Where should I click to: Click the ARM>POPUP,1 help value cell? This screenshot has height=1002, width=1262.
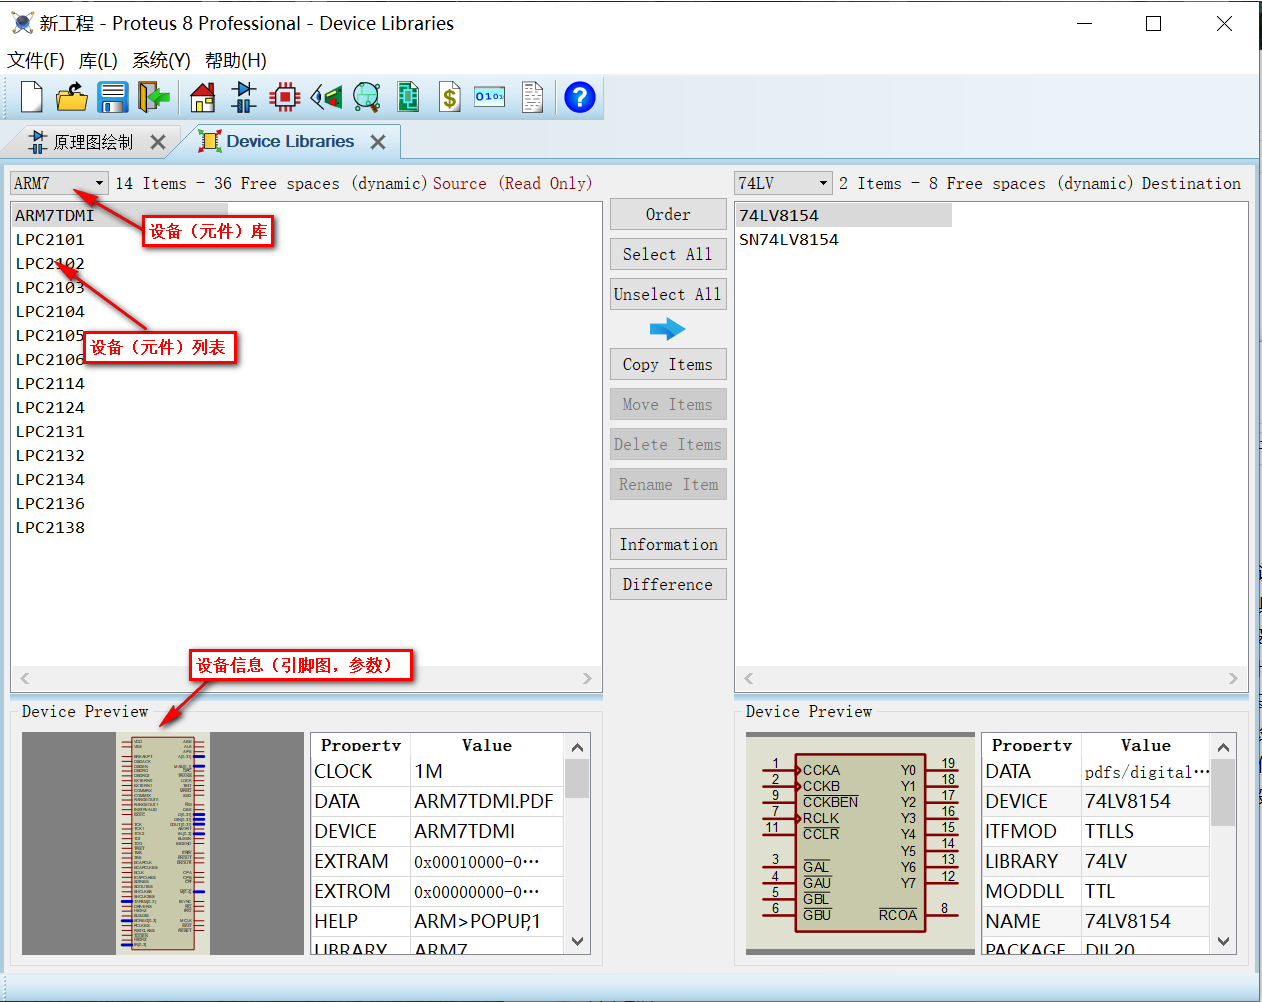pos(487,921)
